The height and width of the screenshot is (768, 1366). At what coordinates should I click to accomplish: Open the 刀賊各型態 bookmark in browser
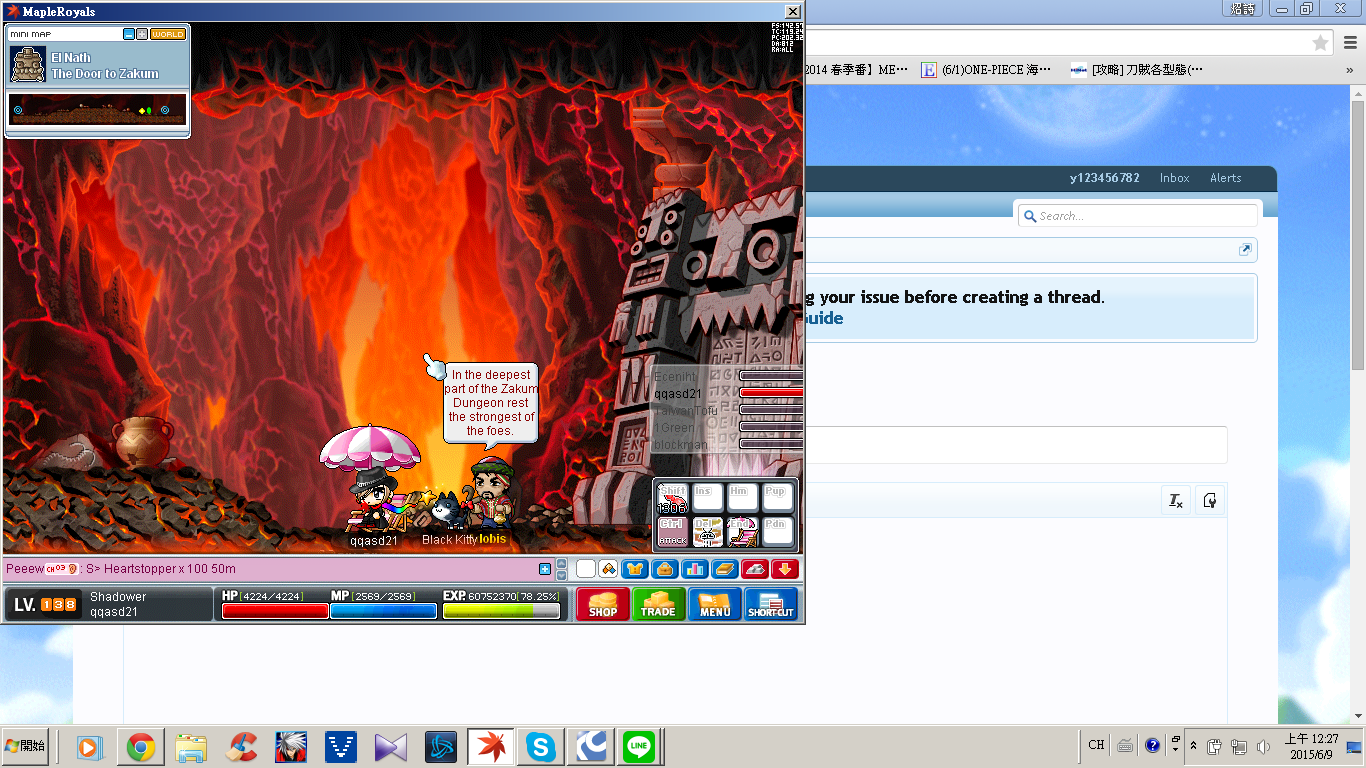(1137, 70)
